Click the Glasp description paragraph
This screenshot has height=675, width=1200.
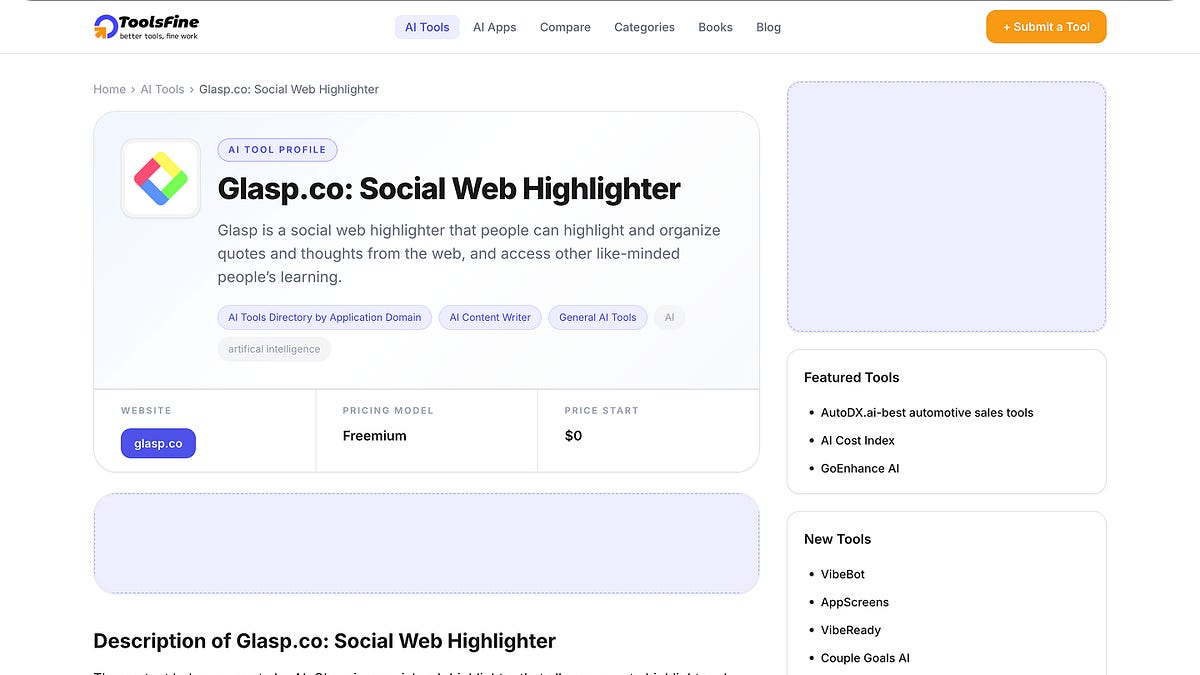click(469, 254)
